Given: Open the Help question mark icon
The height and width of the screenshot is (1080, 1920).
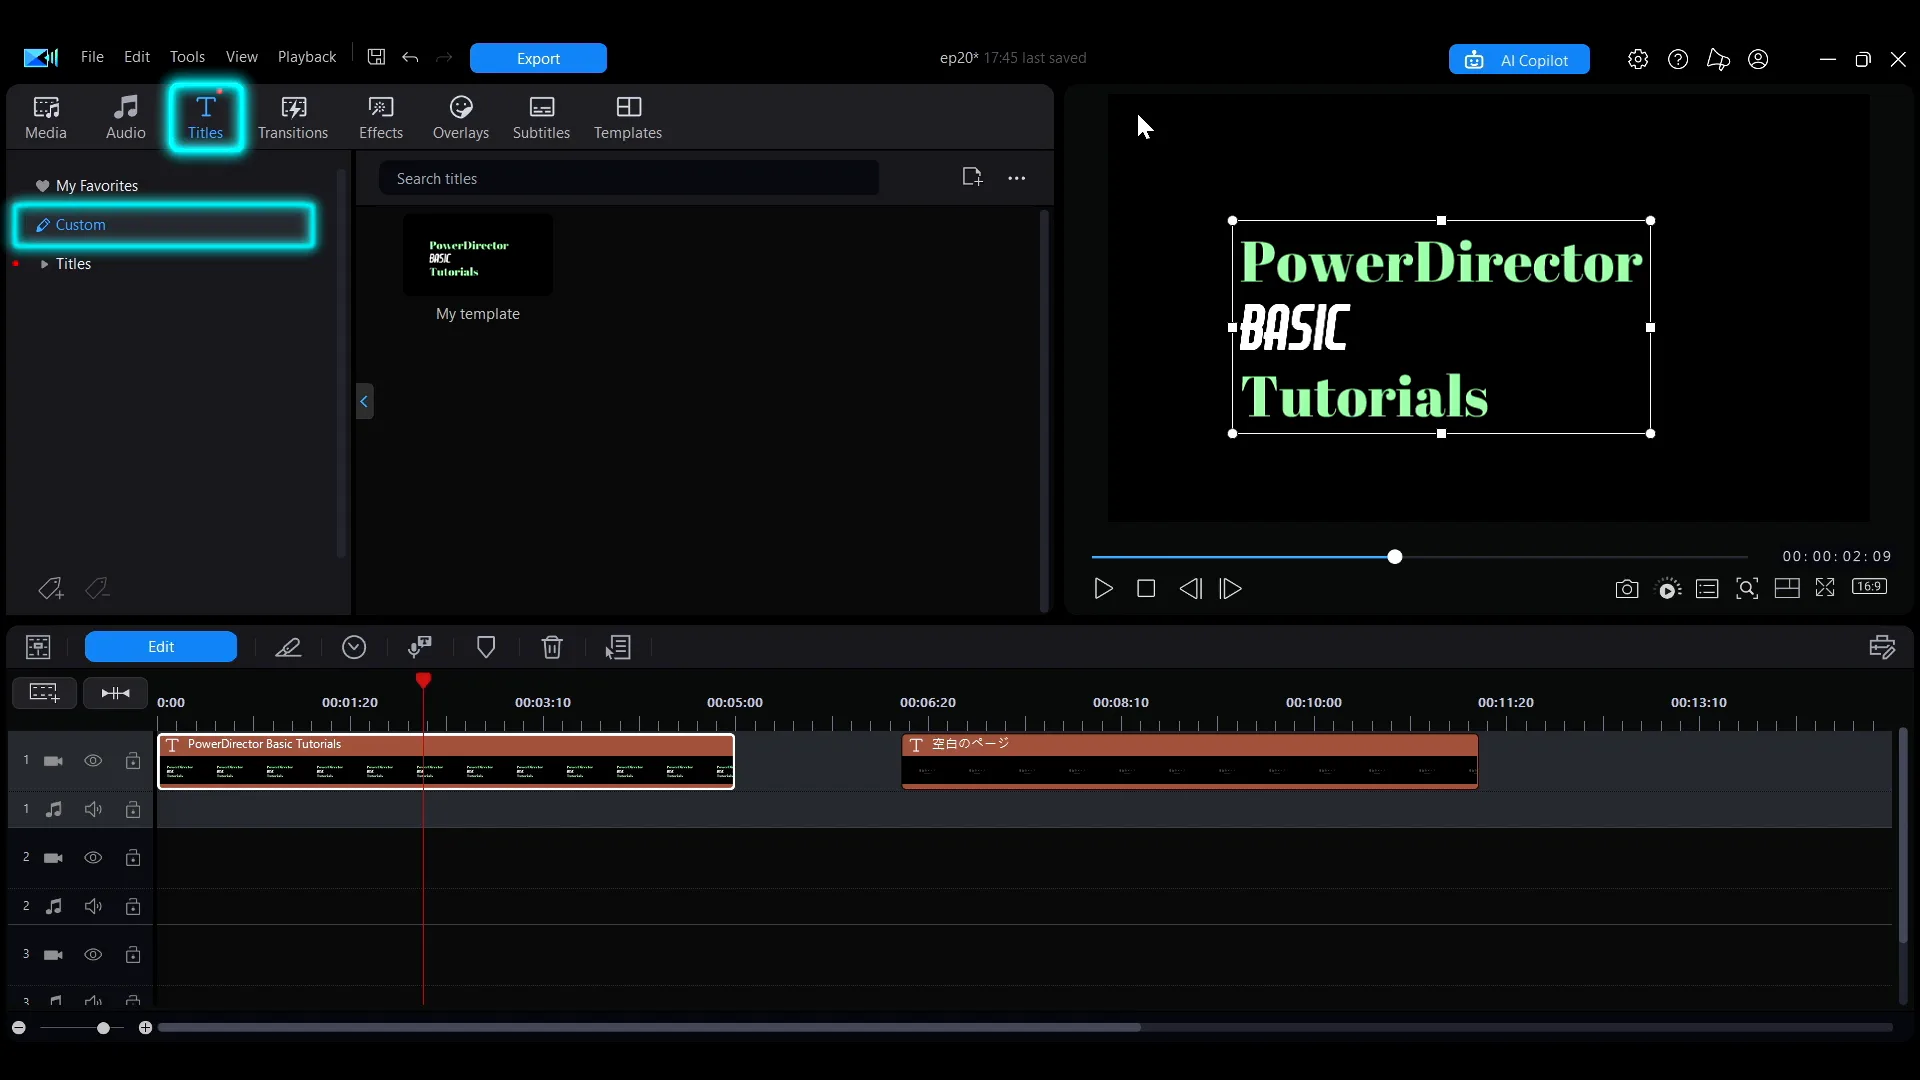Looking at the screenshot, I should point(1678,59).
